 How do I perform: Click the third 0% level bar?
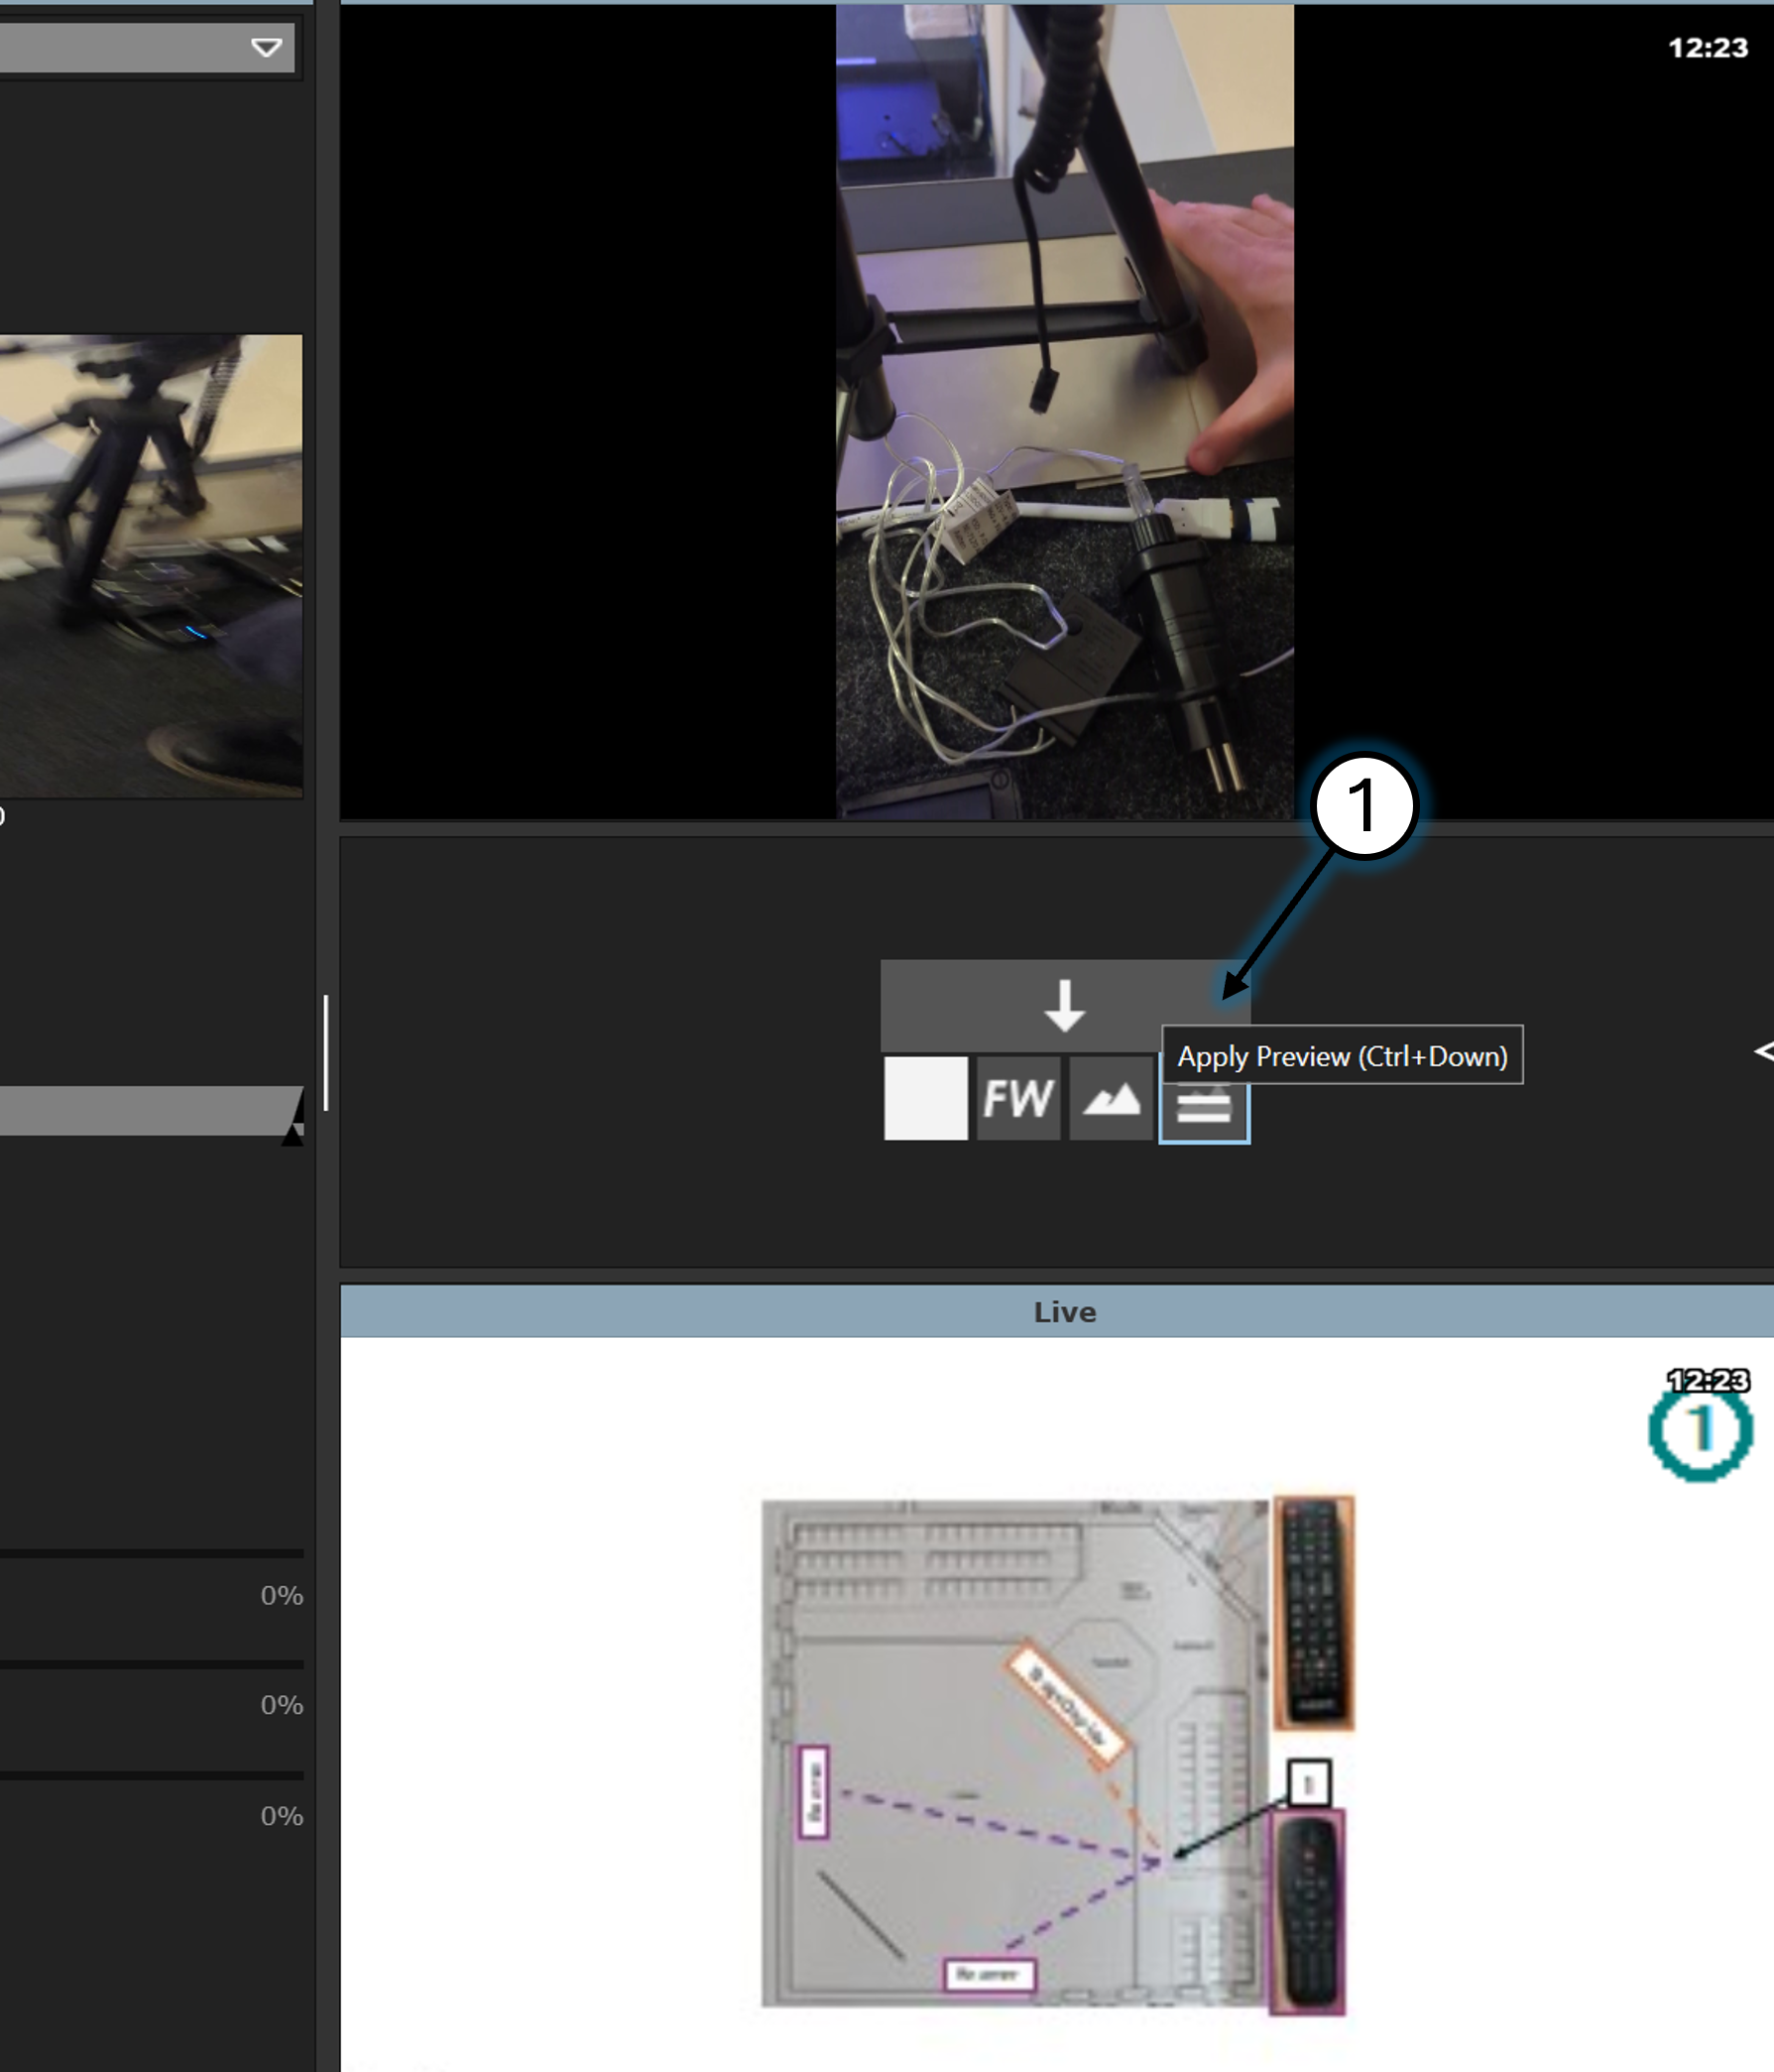click(x=150, y=1775)
